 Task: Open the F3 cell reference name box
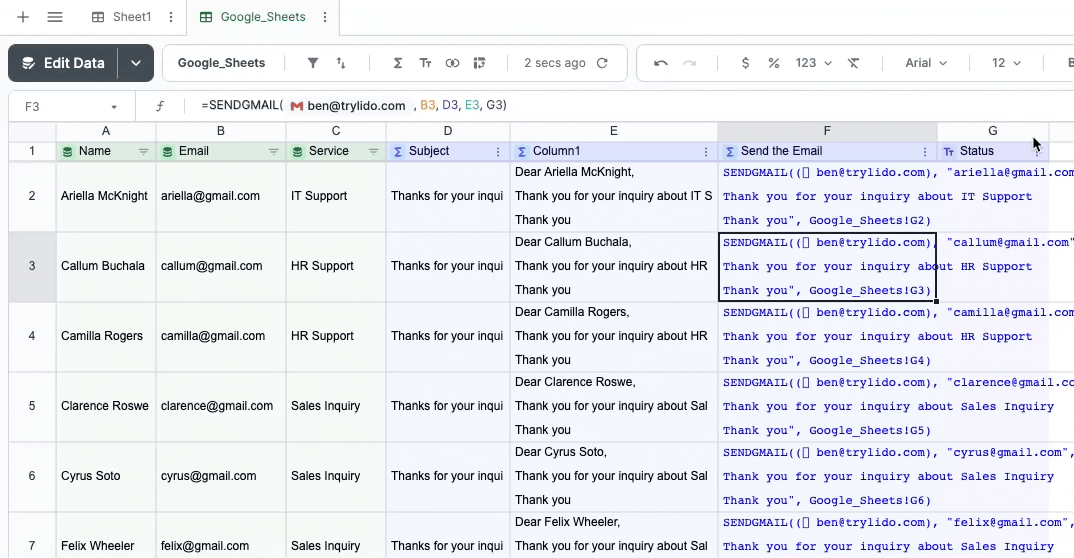point(71,106)
